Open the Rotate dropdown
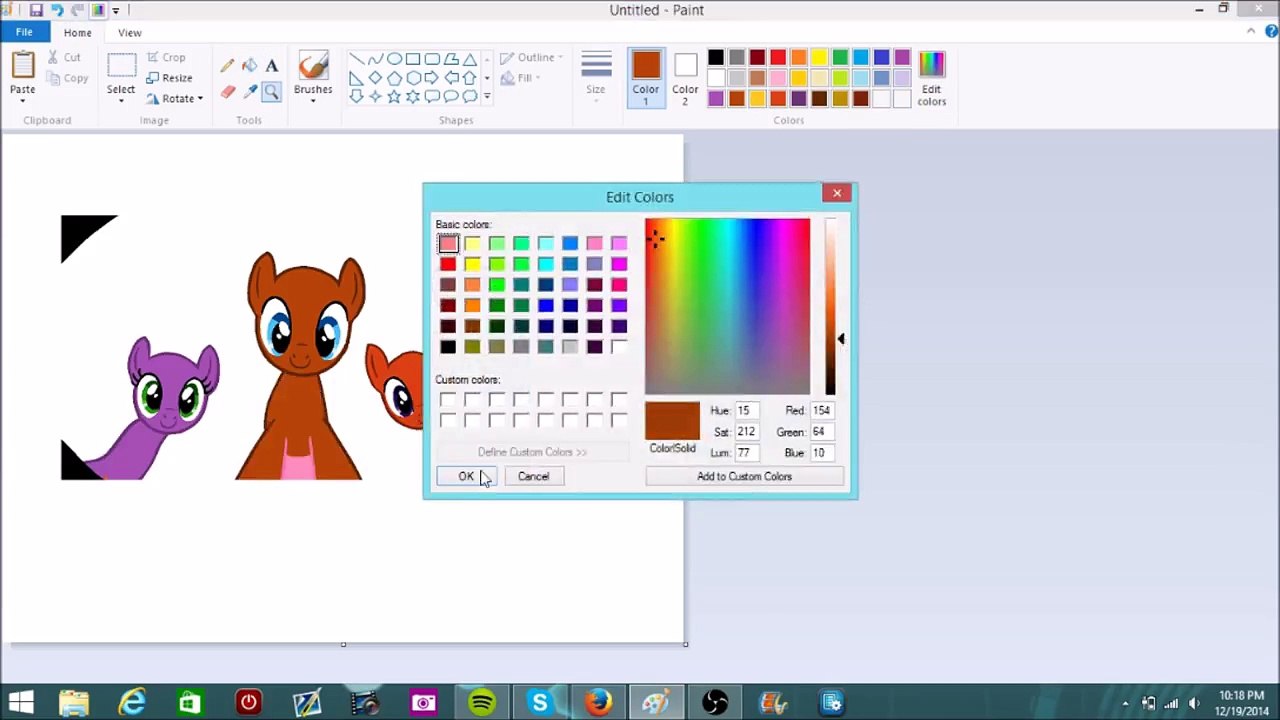1280x720 pixels. point(174,98)
